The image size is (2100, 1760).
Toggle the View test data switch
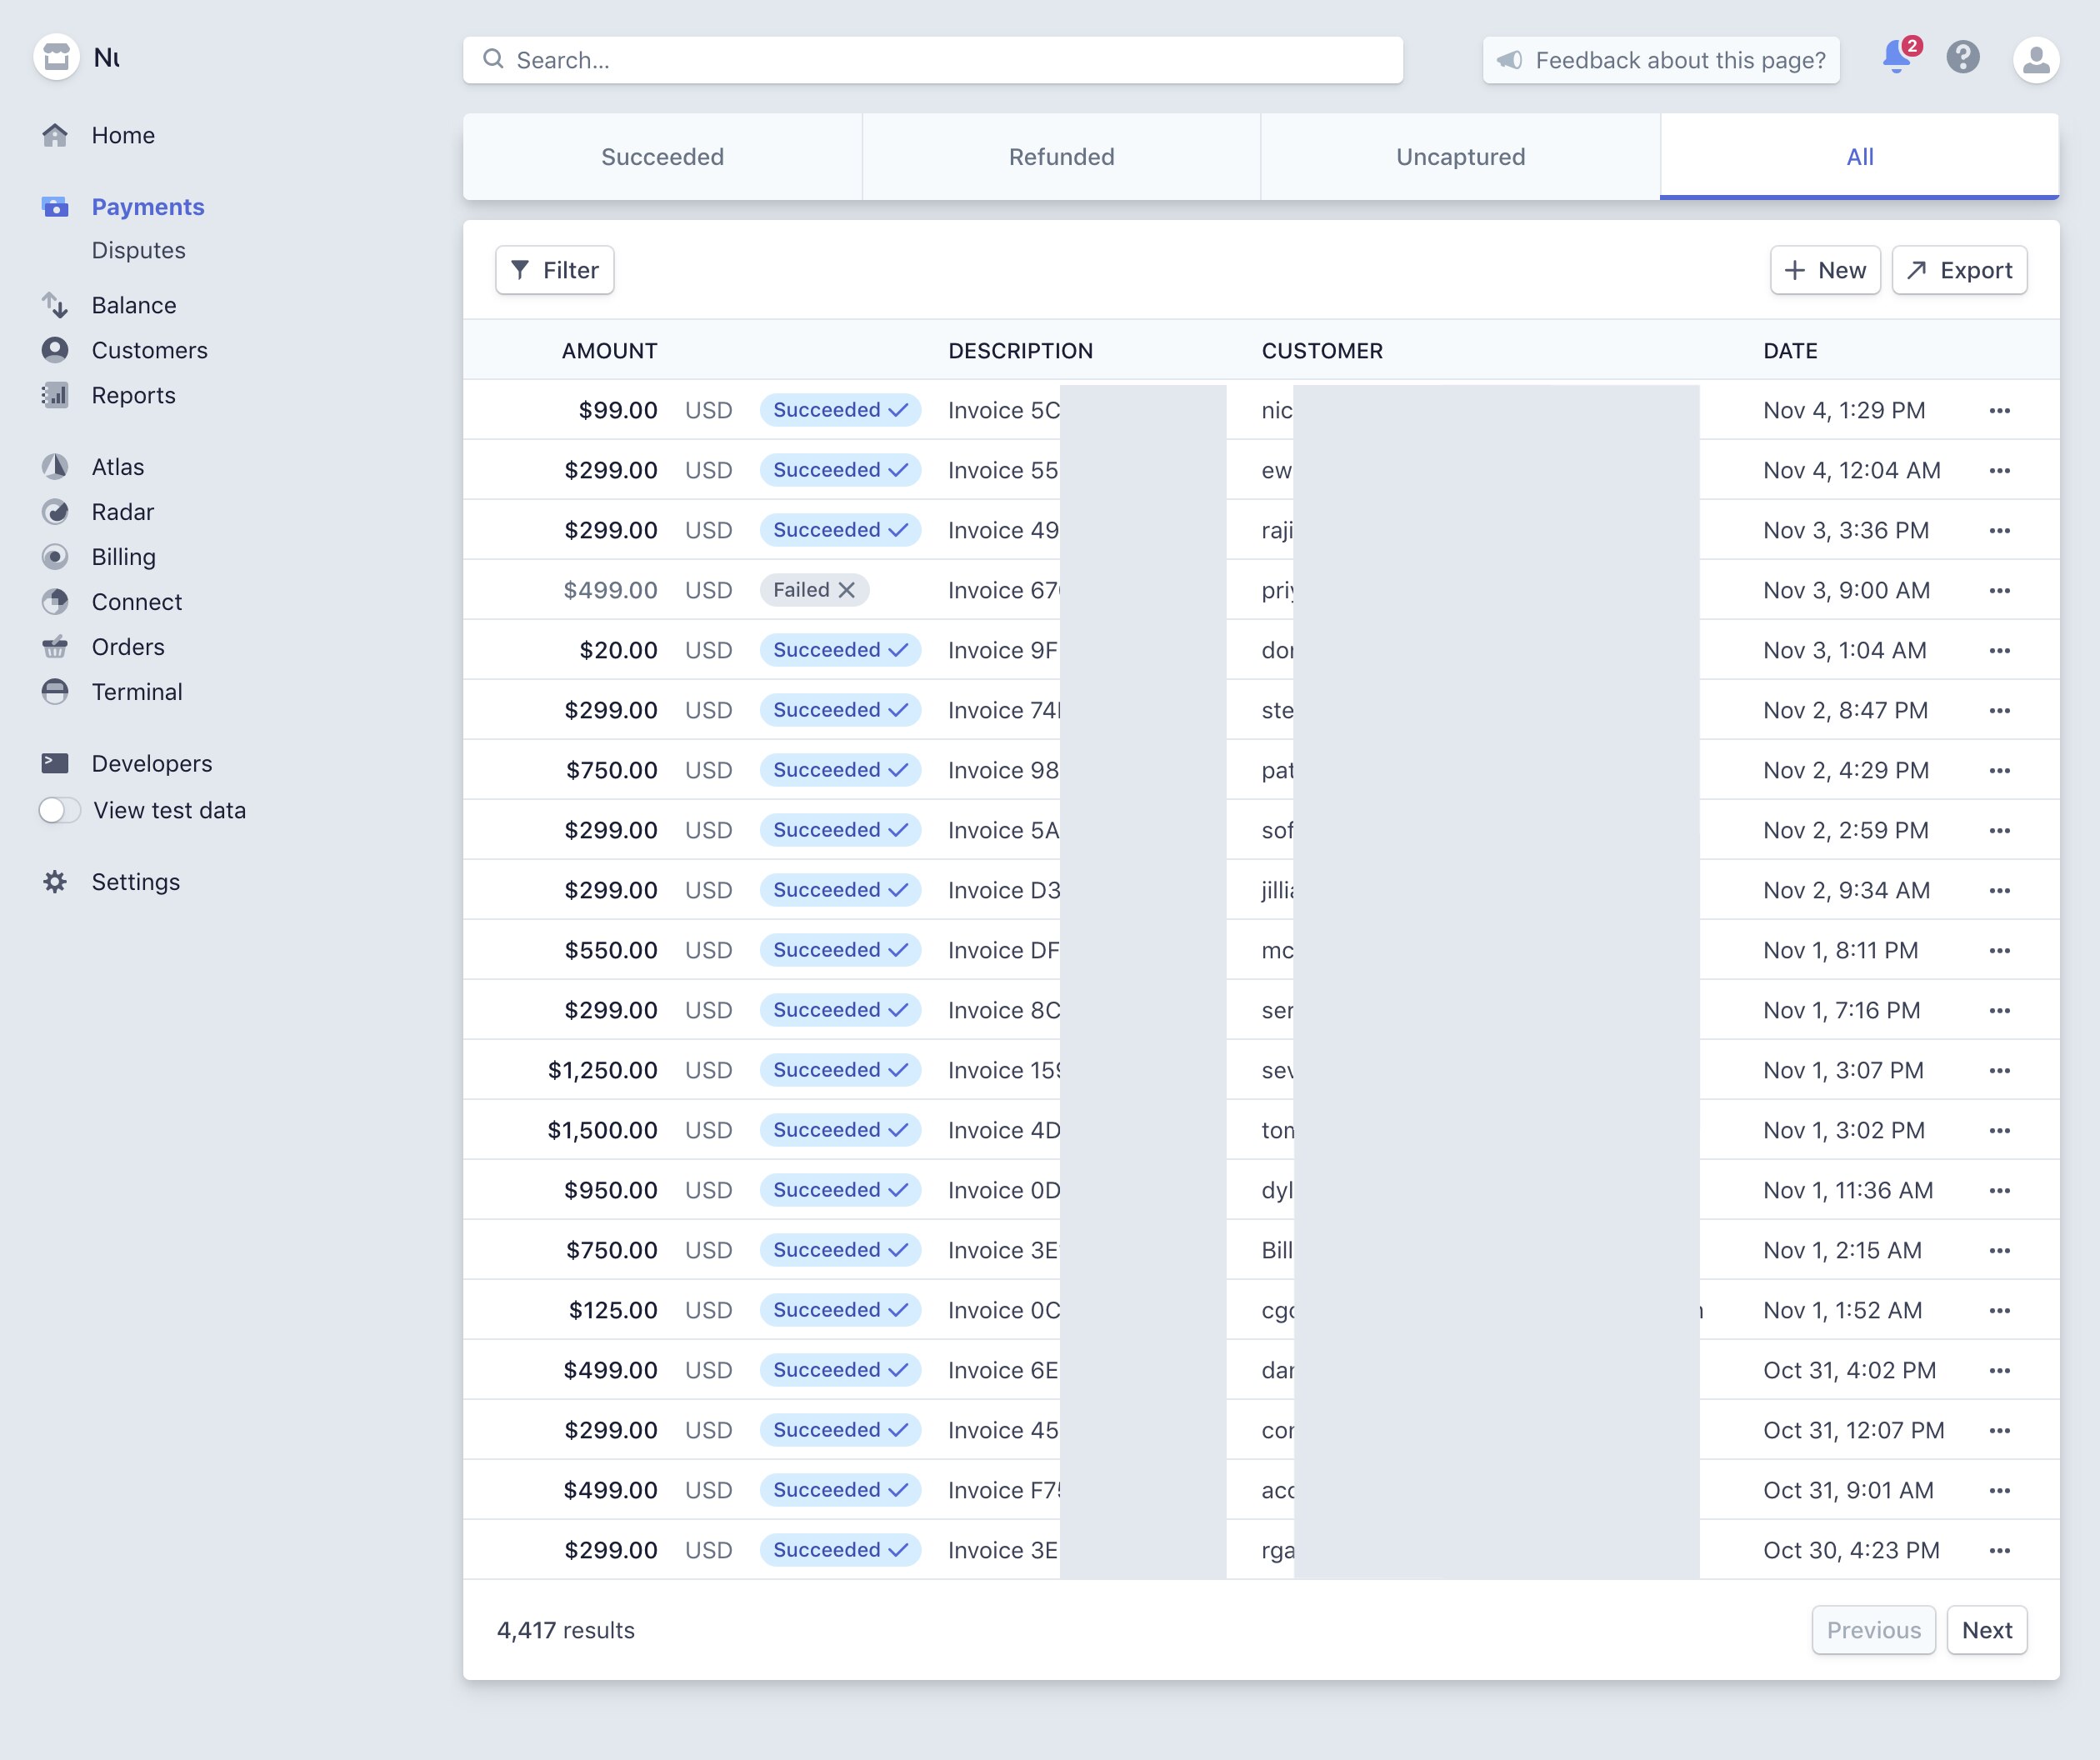click(59, 810)
